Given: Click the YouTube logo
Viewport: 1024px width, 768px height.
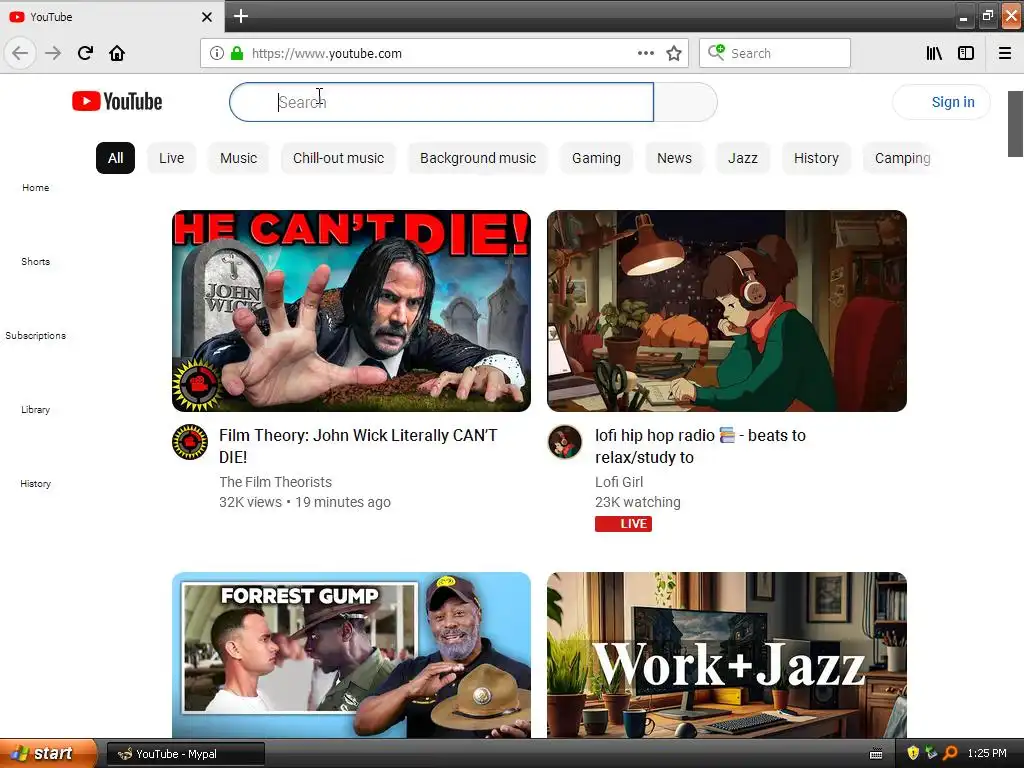Looking at the screenshot, I should pos(118,101).
